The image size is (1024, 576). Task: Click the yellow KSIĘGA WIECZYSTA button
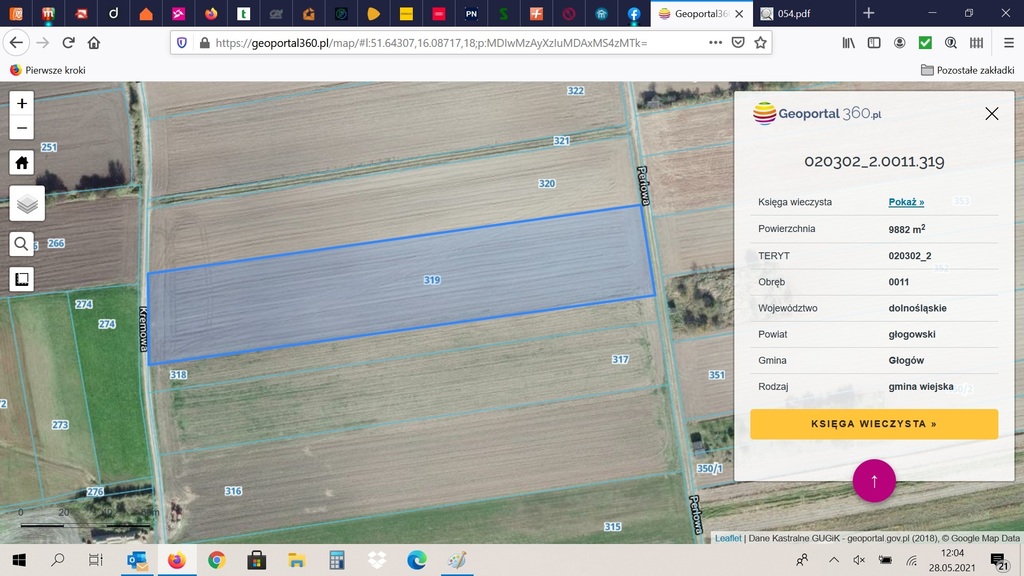click(x=874, y=424)
